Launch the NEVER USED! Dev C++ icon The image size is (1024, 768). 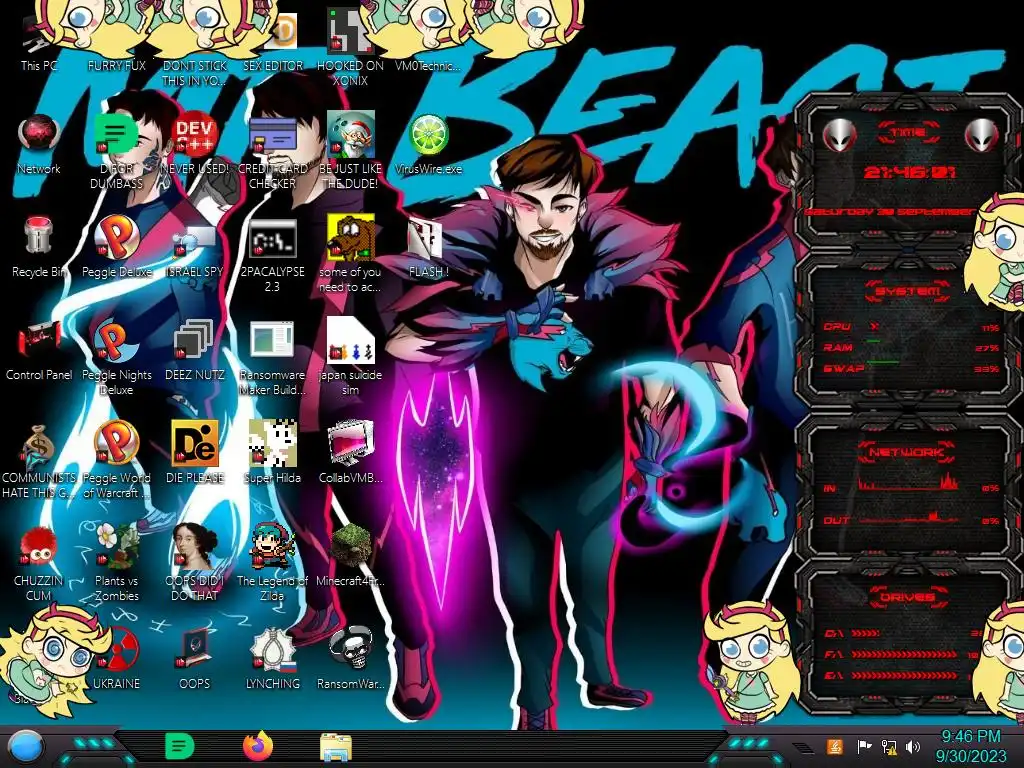point(195,144)
